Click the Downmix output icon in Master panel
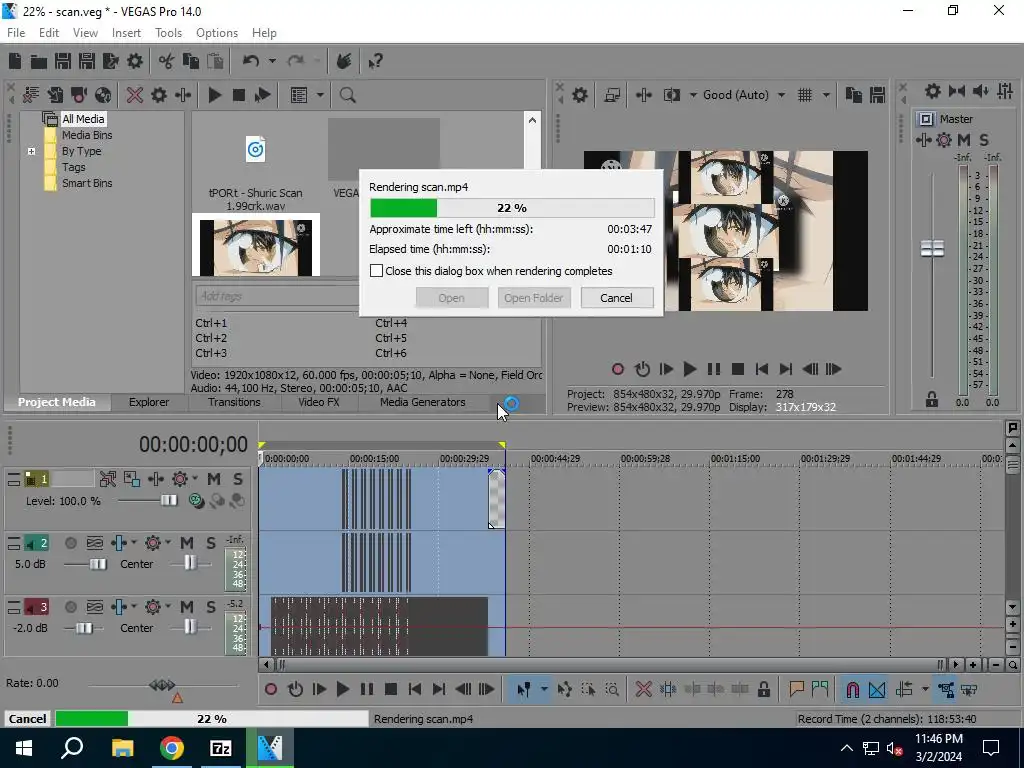 [x=957, y=91]
